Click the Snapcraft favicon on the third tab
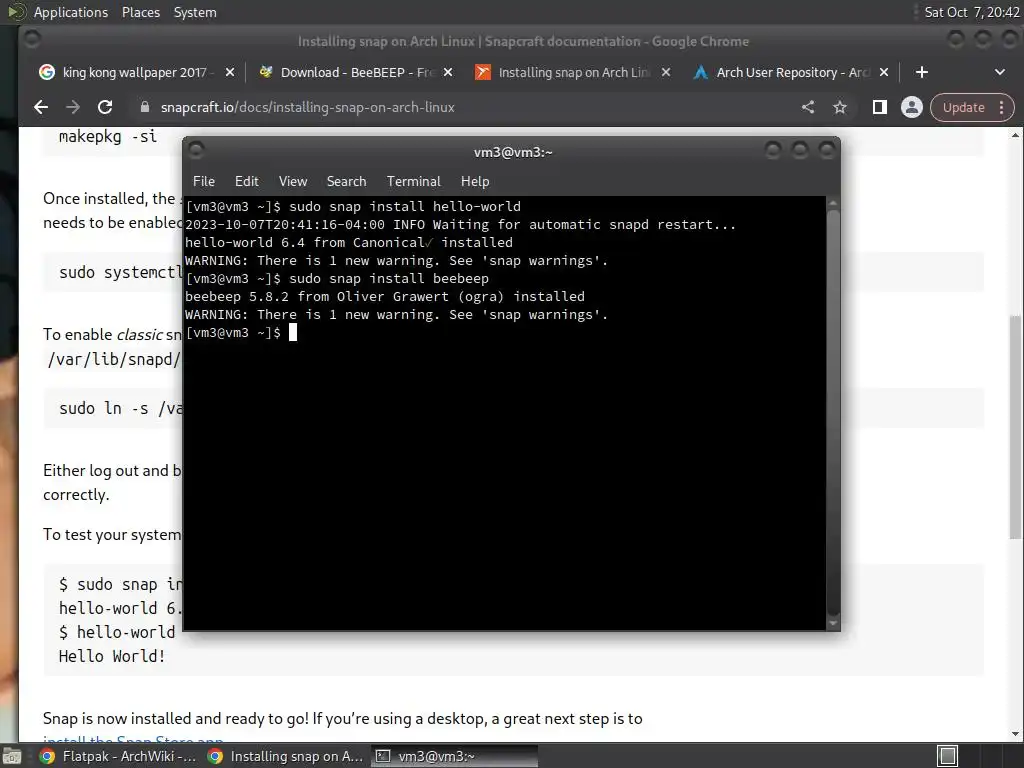Viewport: 1024px width, 768px height. [x=483, y=72]
